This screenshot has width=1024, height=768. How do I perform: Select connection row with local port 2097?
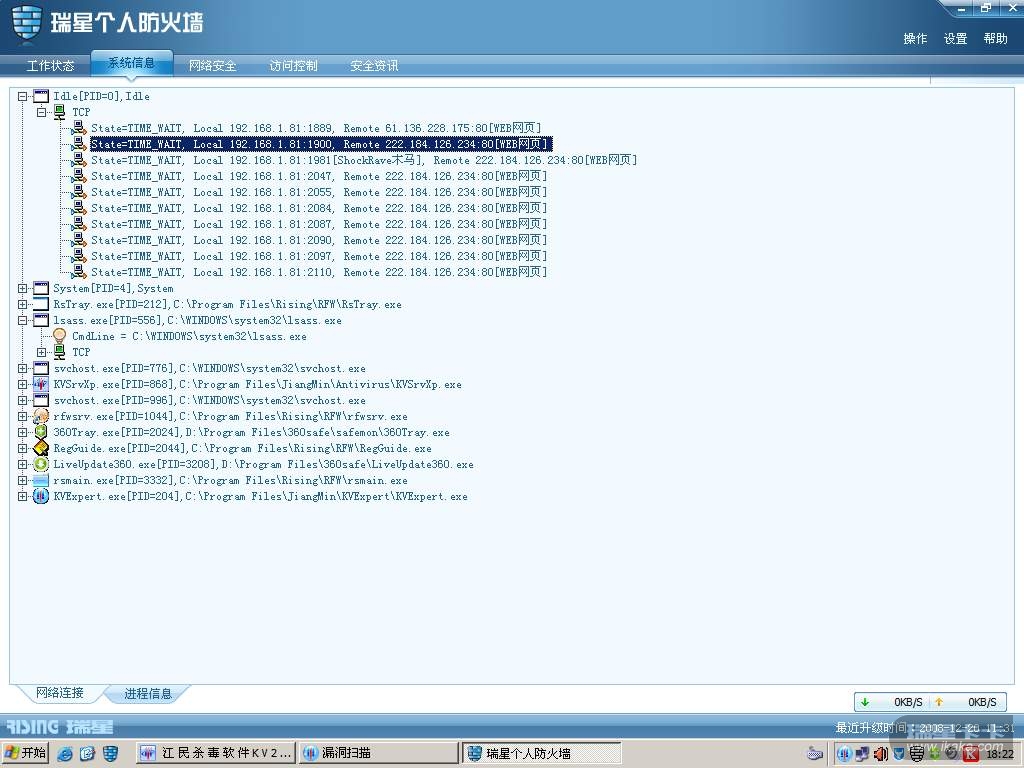tap(319, 256)
